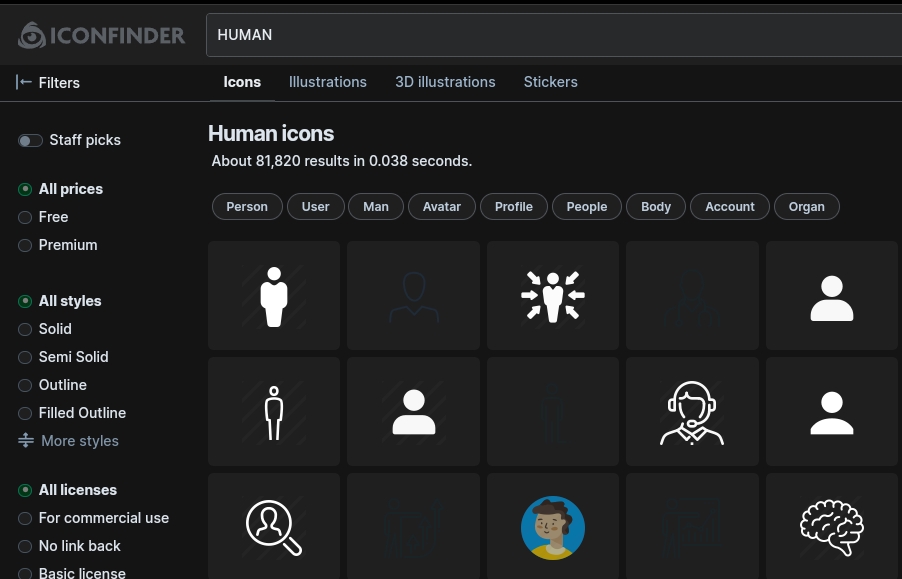Click the Man tag chip
This screenshot has width=902, height=579.
point(376,206)
